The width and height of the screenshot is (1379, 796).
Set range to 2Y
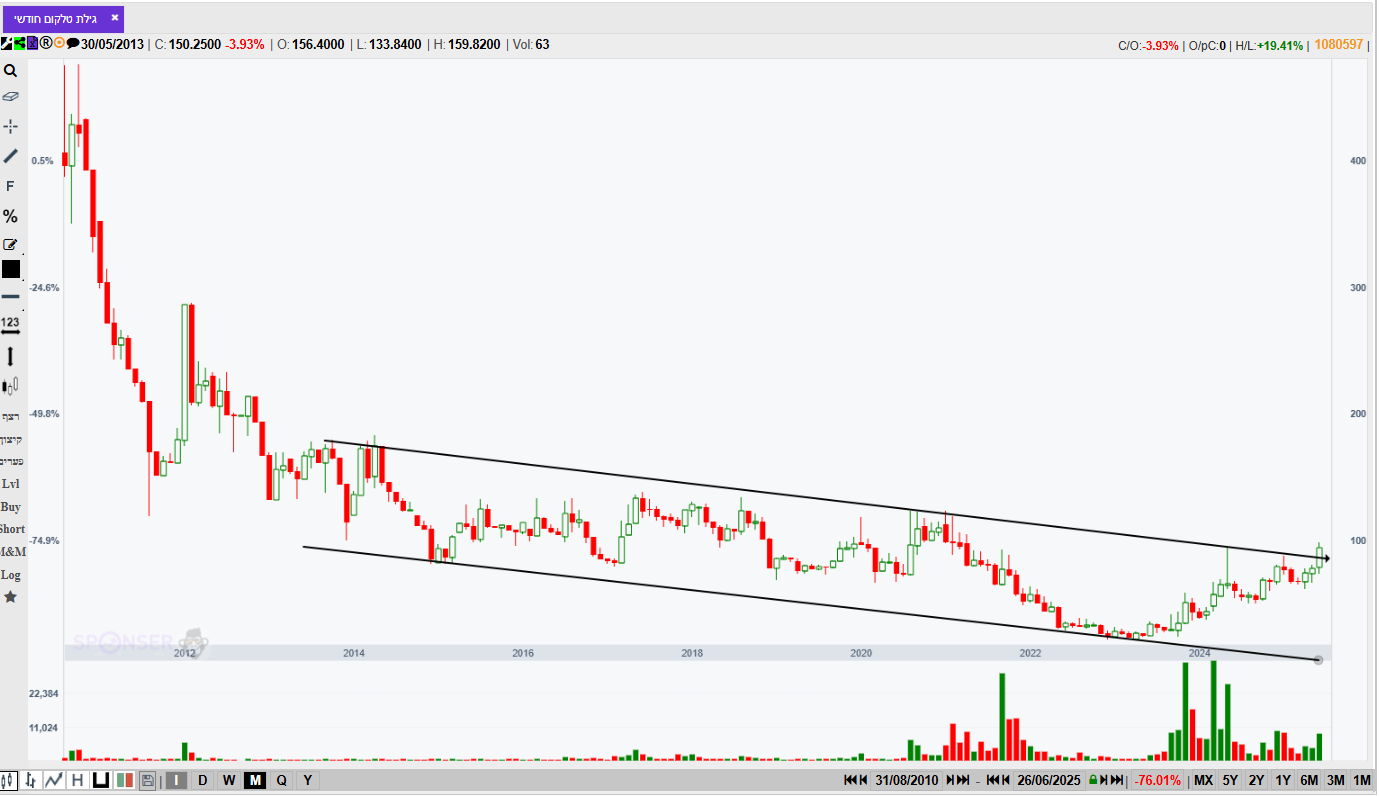tap(1256, 780)
